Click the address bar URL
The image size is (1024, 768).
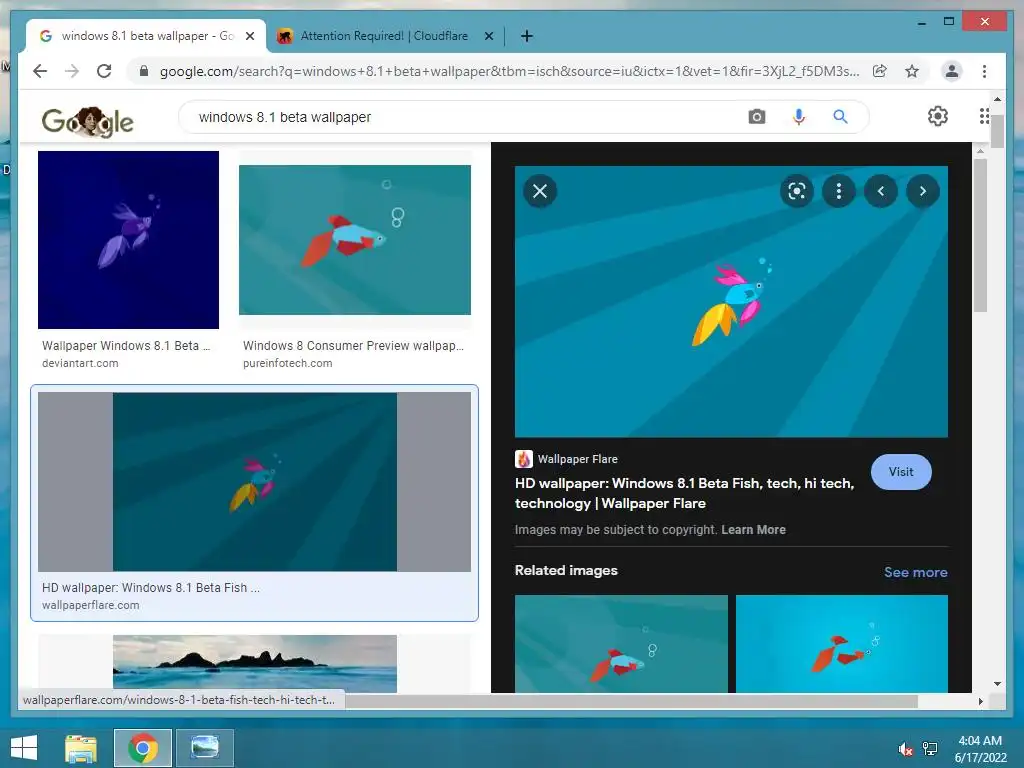pyautogui.click(x=509, y=71)
